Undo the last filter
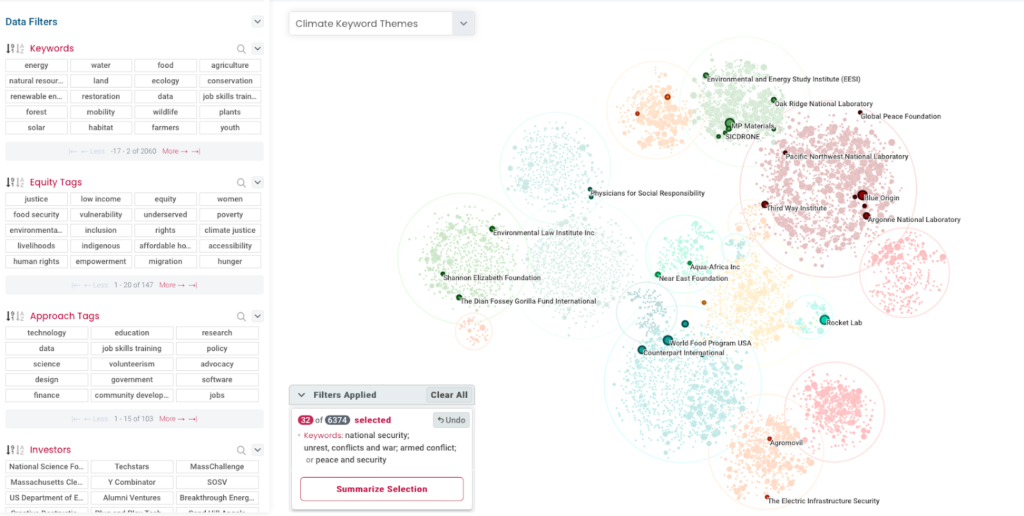The width and height of the screenshot is (1024, 516). click(453, 420)
